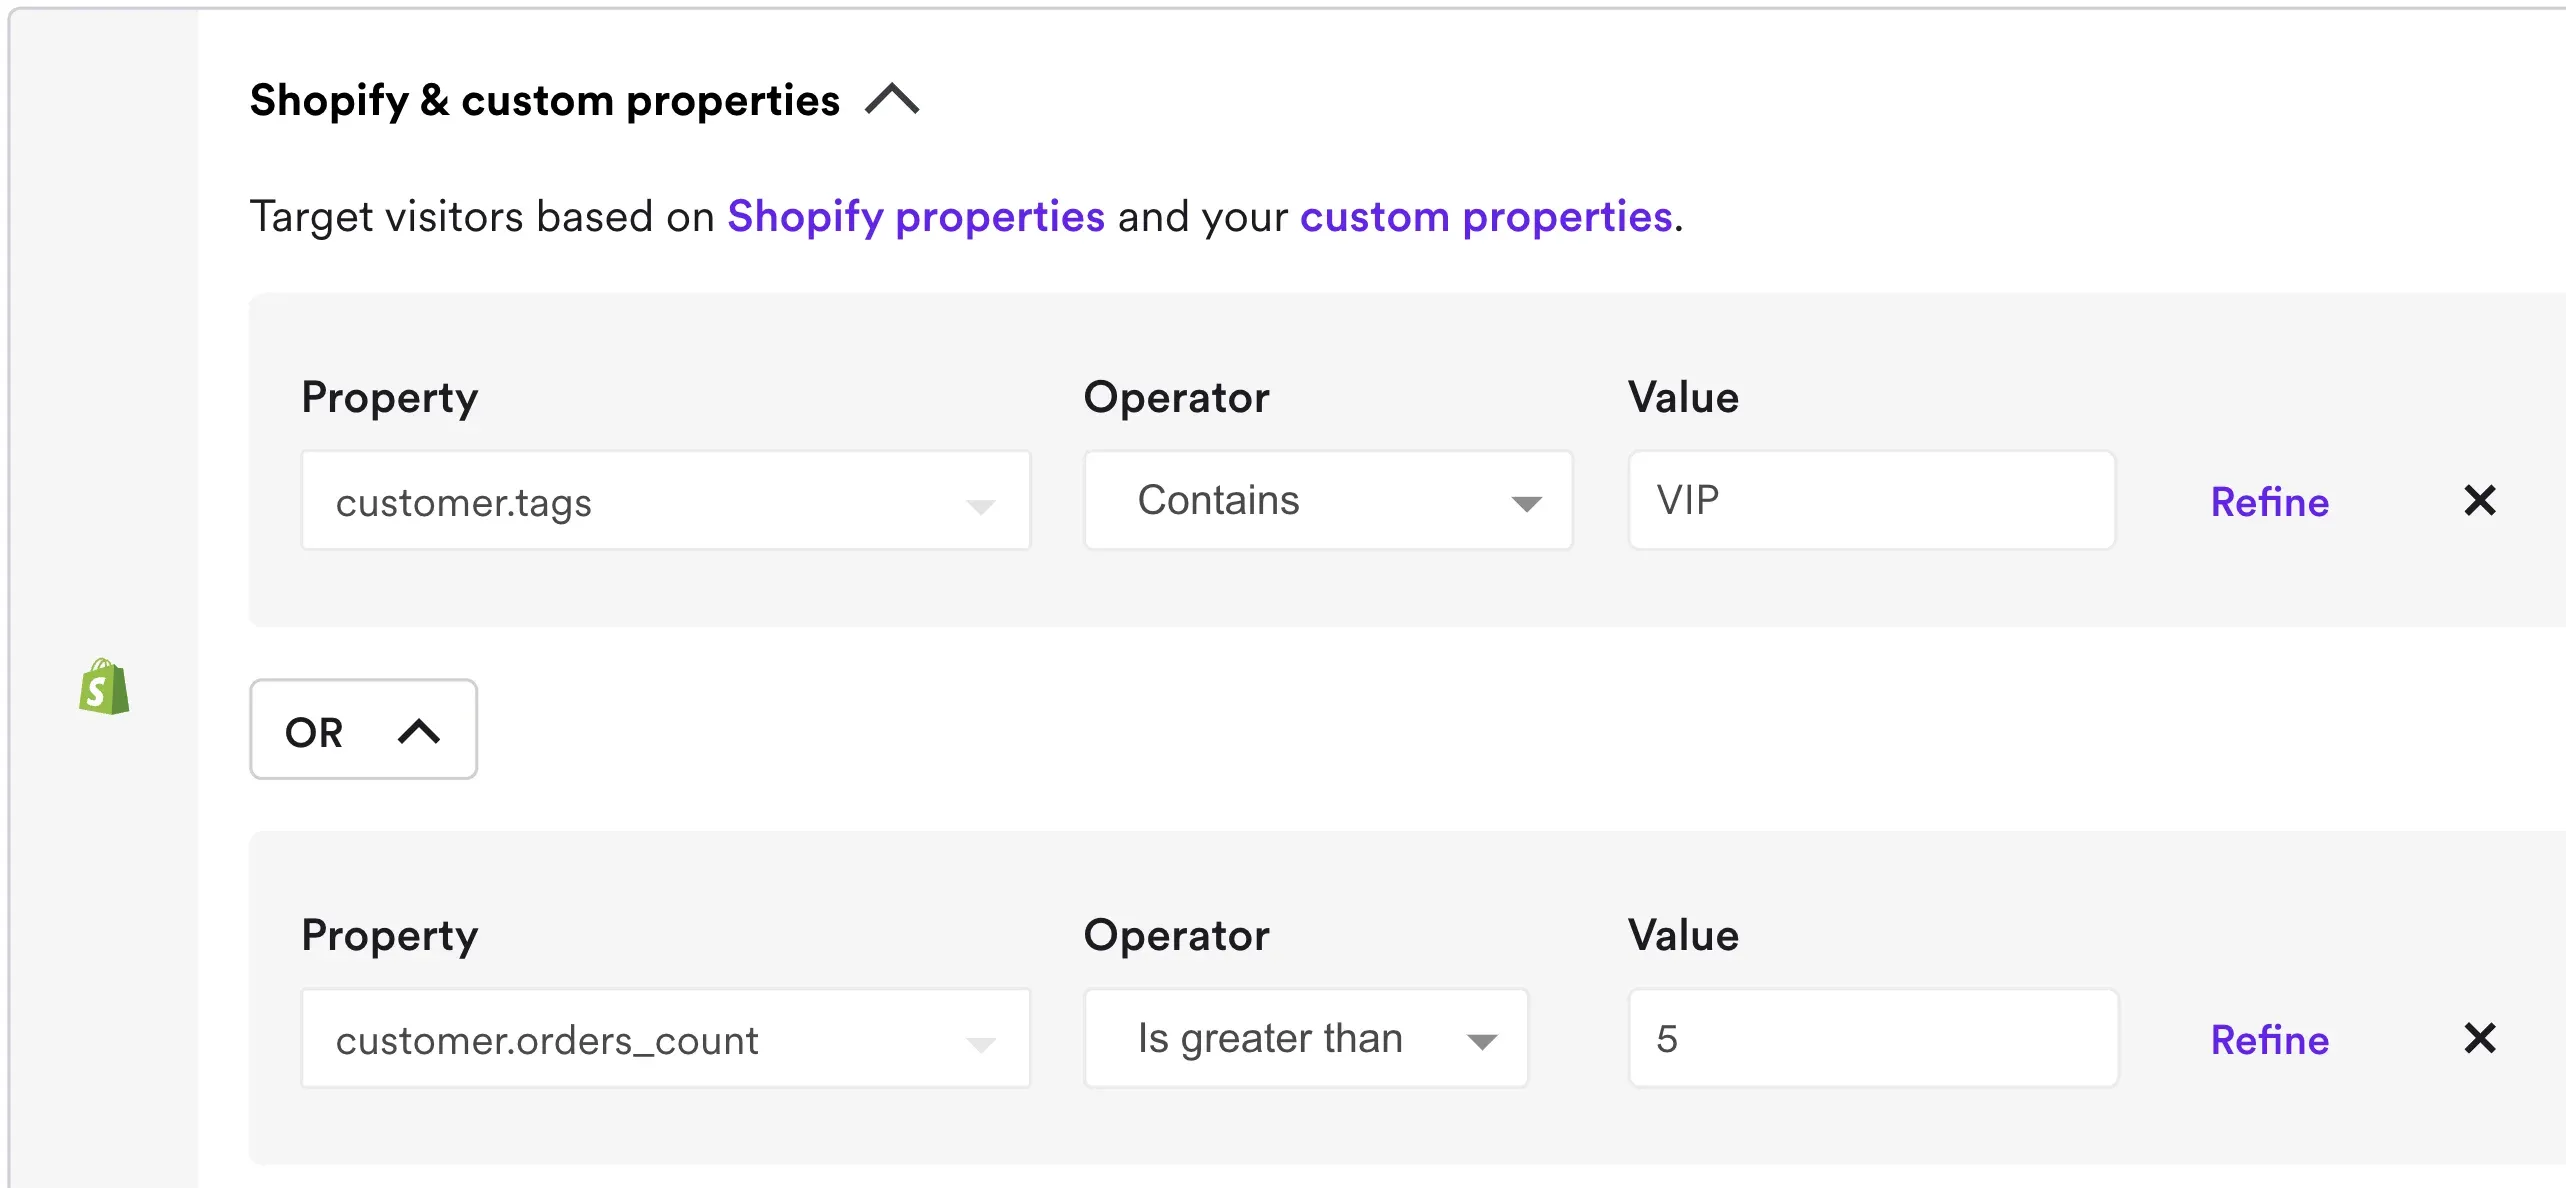Collapse the Shopify & custom properties section

892,100
